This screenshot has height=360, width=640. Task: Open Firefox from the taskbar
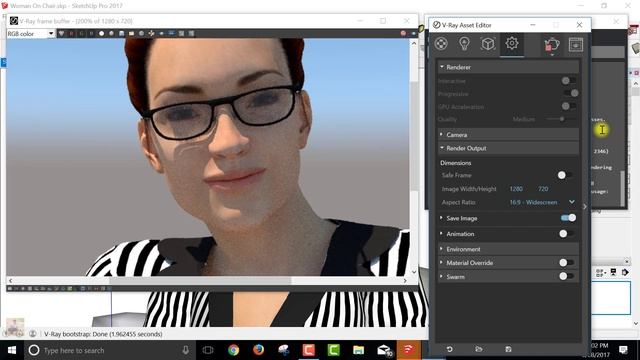pyautogui.click(x=258, y=350)
